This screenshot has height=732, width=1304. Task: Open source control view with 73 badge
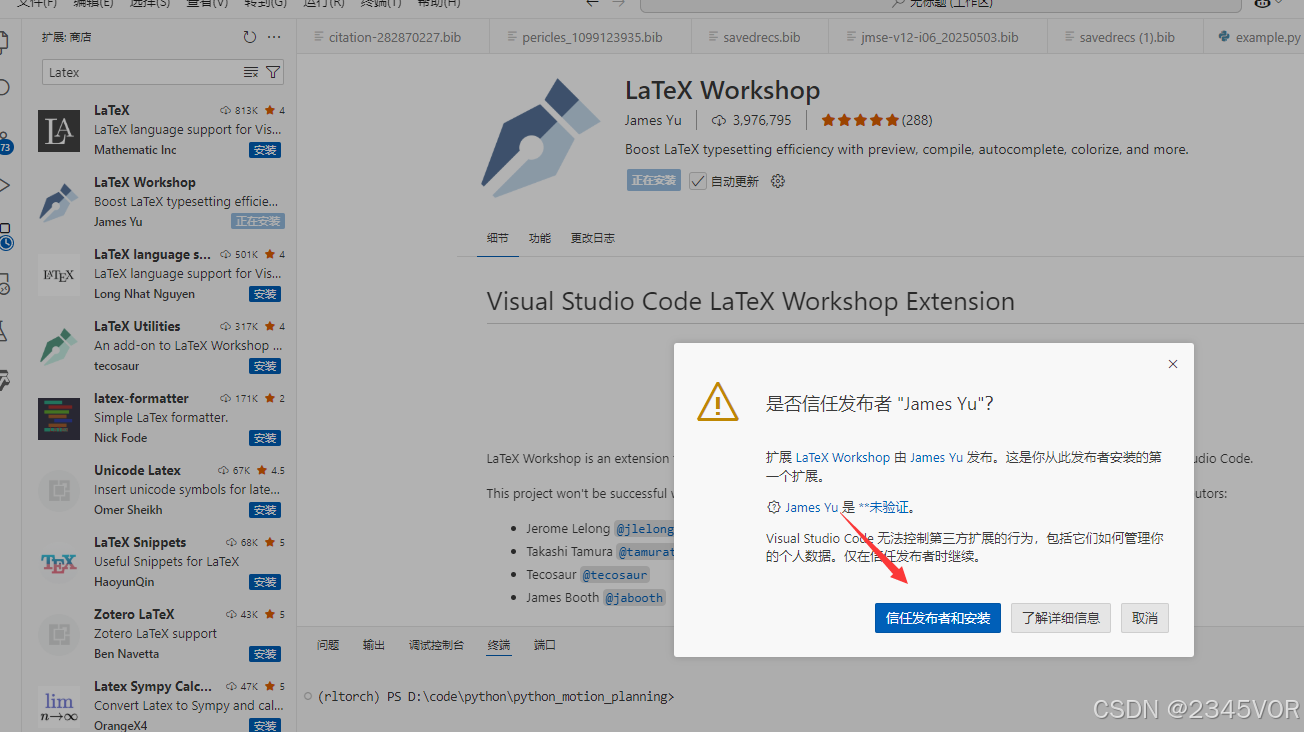coord(5,141)
